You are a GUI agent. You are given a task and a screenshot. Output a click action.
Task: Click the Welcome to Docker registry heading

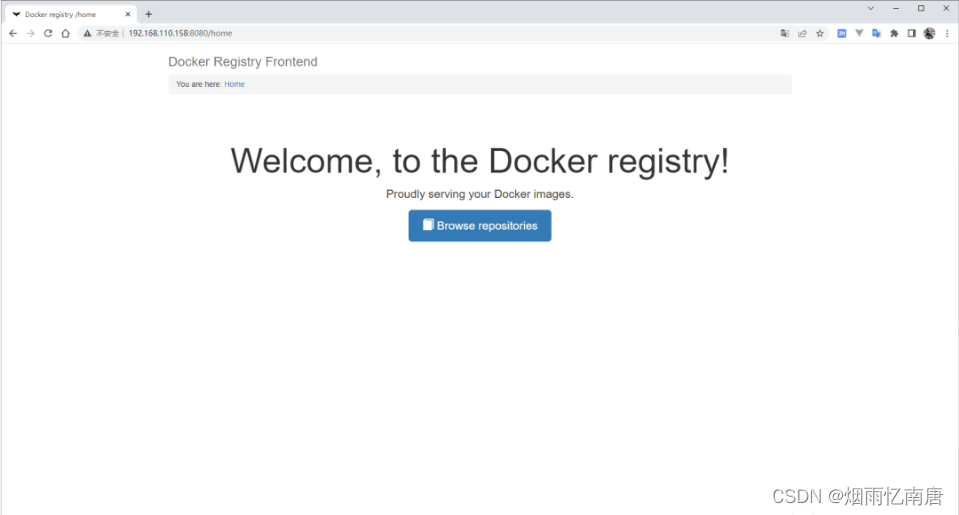(x=480, y=161)
